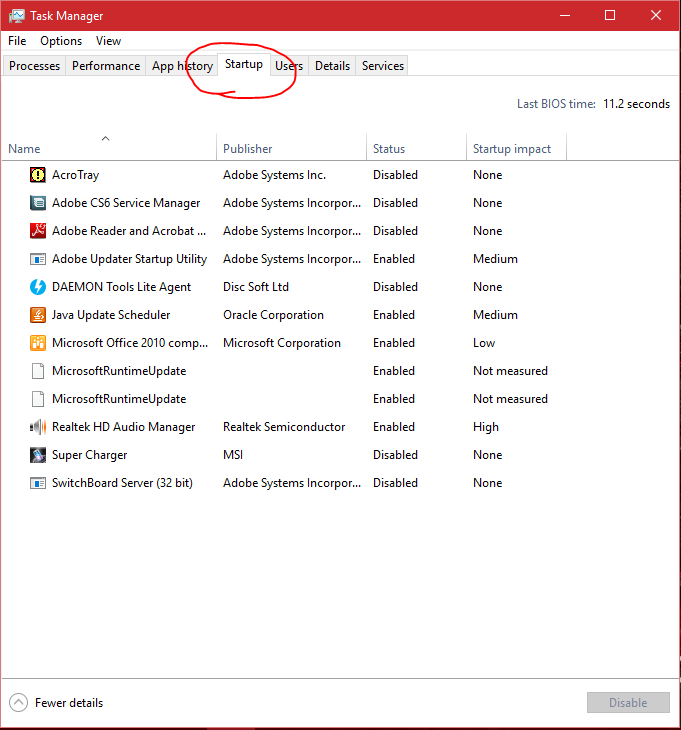Switch to the App history tab
This screenshot has width=681, height=730.
[182, 66]
